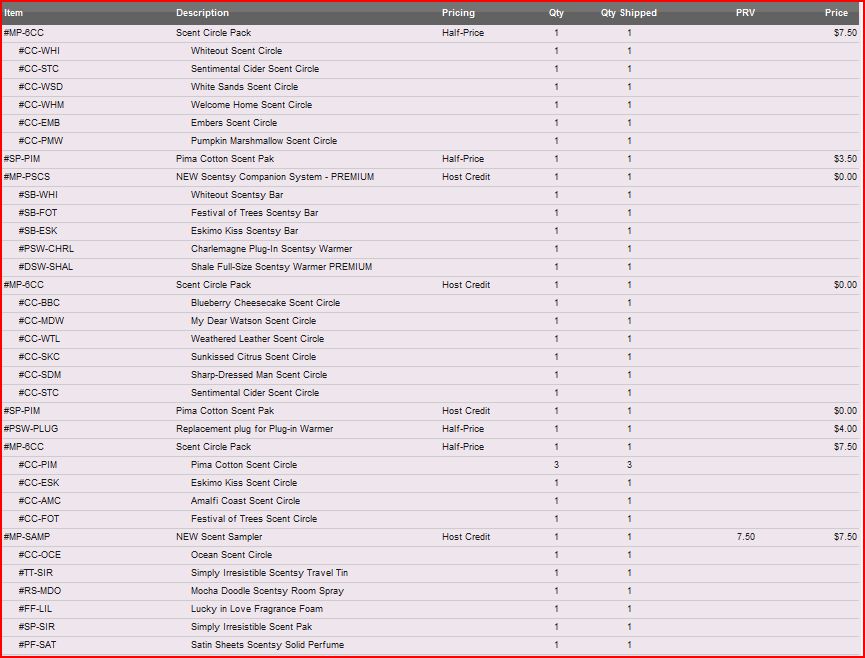Click the Item column header

pos(14,13)
